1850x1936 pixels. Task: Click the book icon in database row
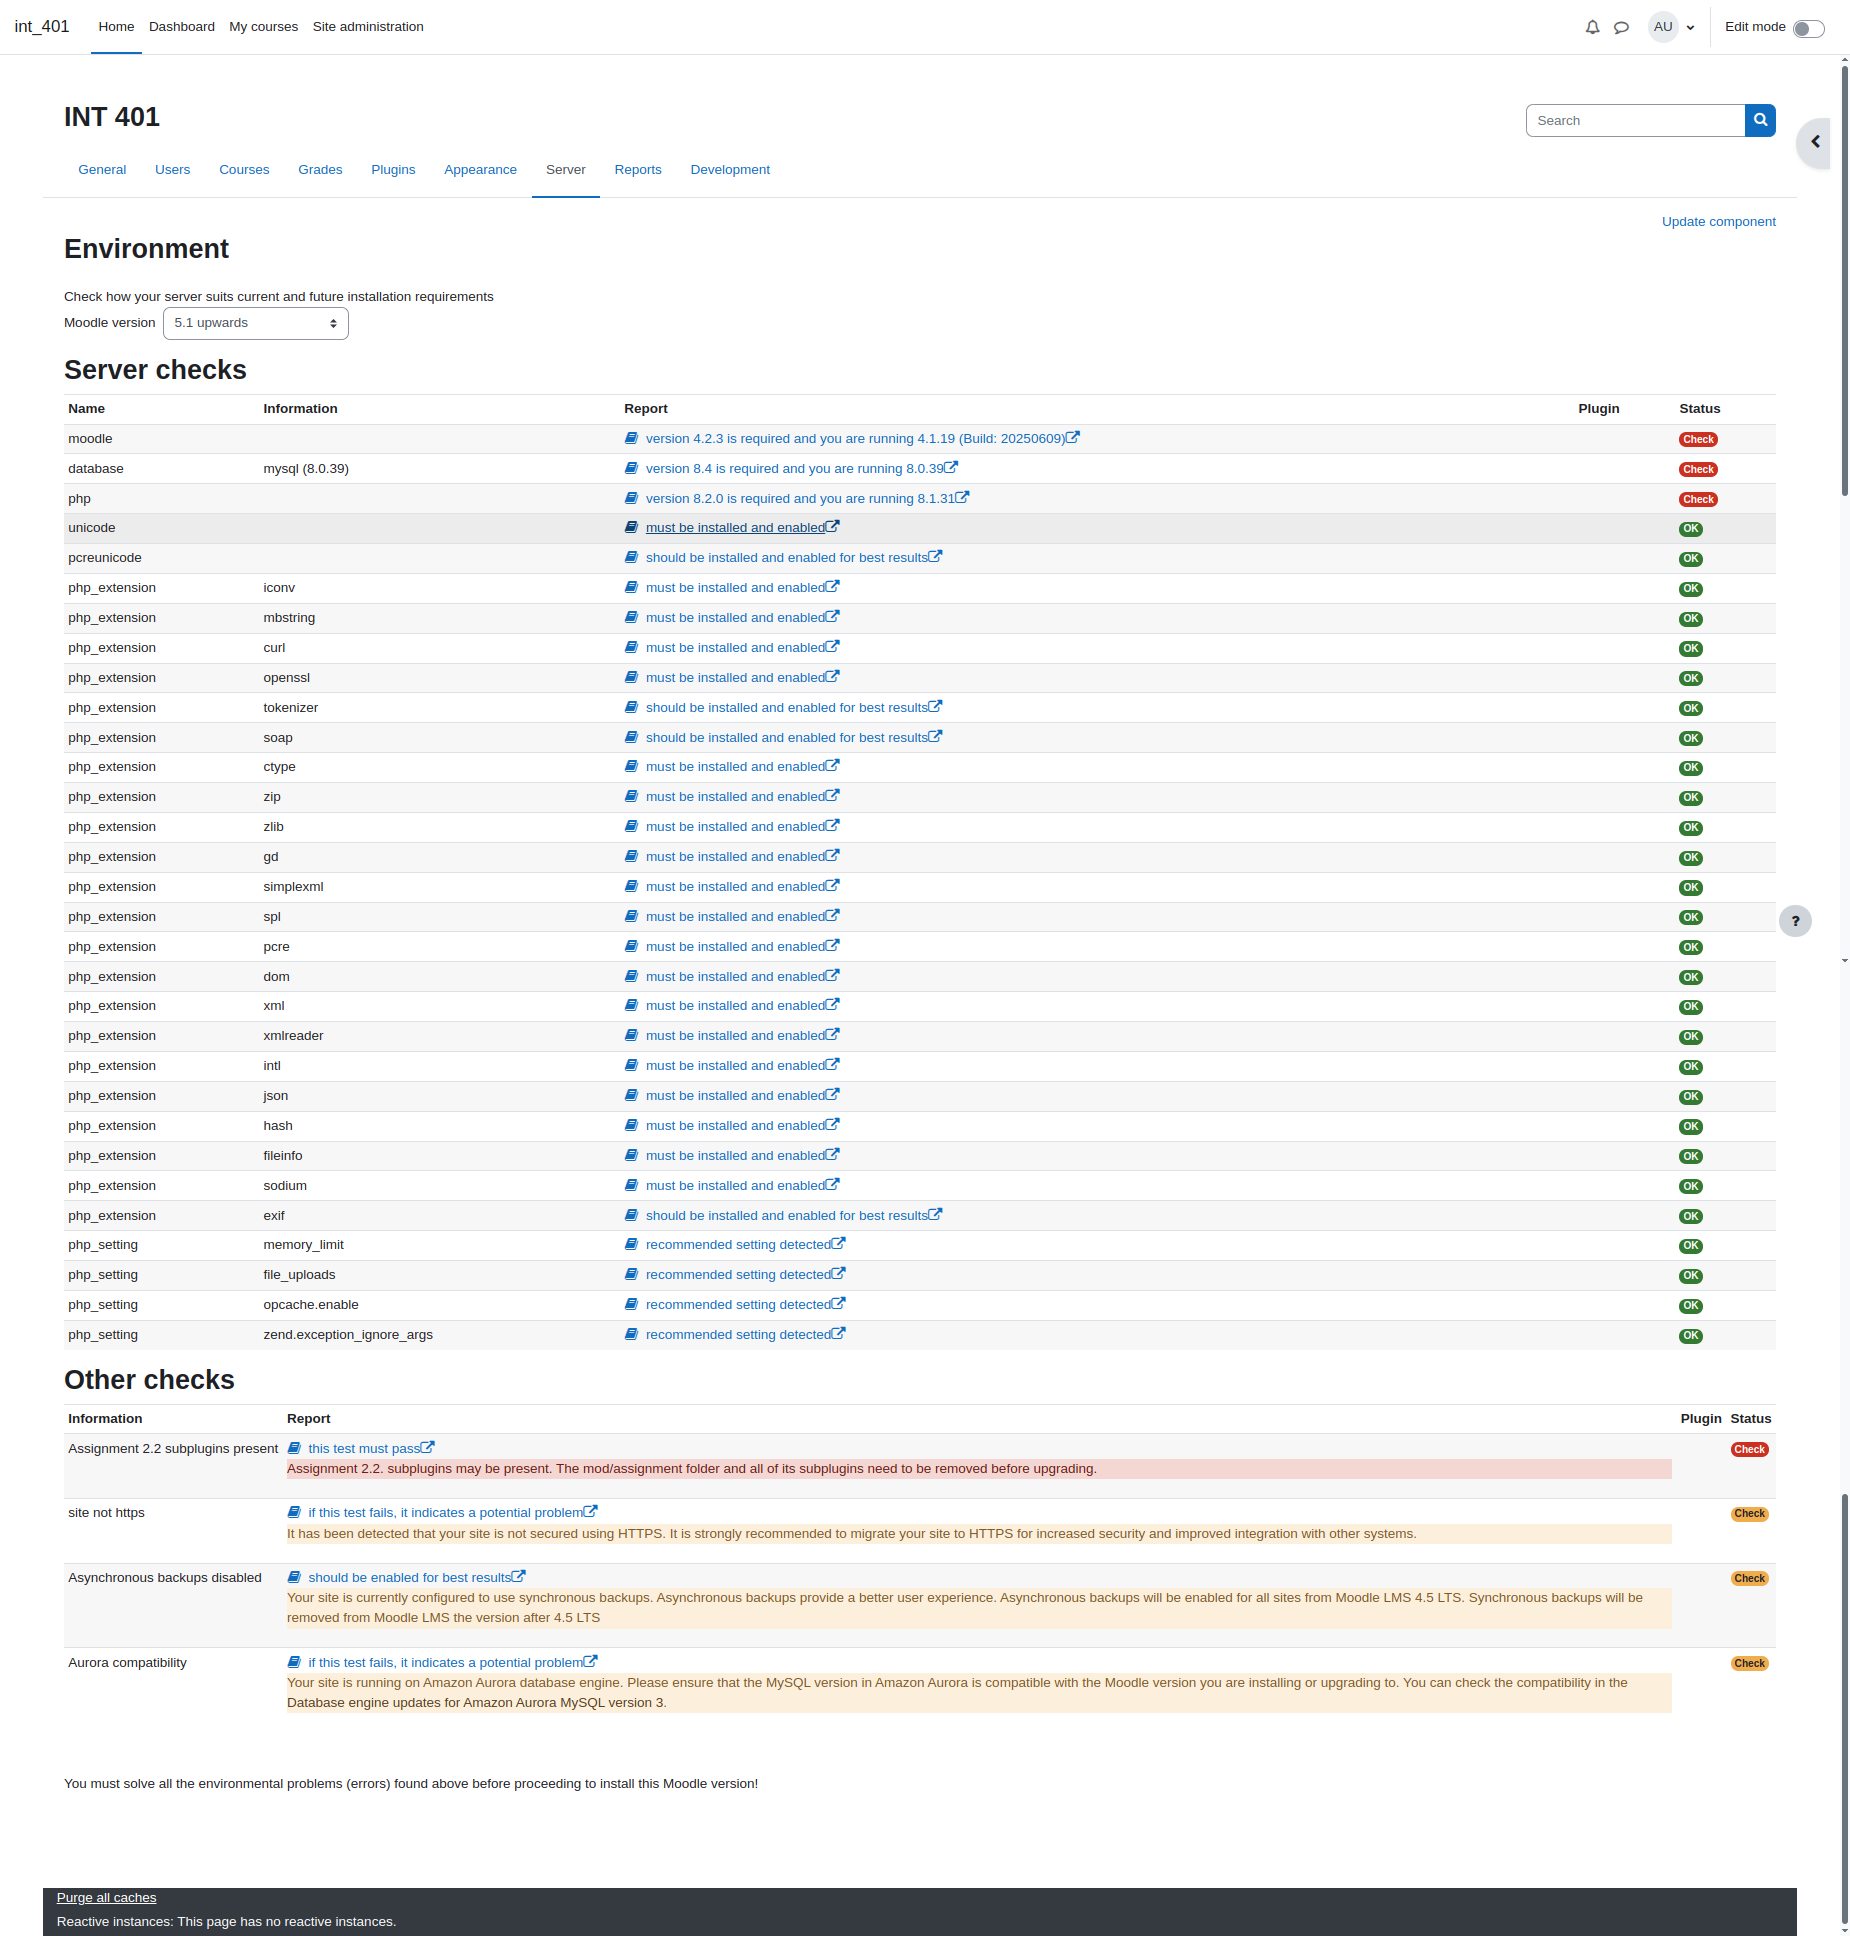click(x=631, y=468)
